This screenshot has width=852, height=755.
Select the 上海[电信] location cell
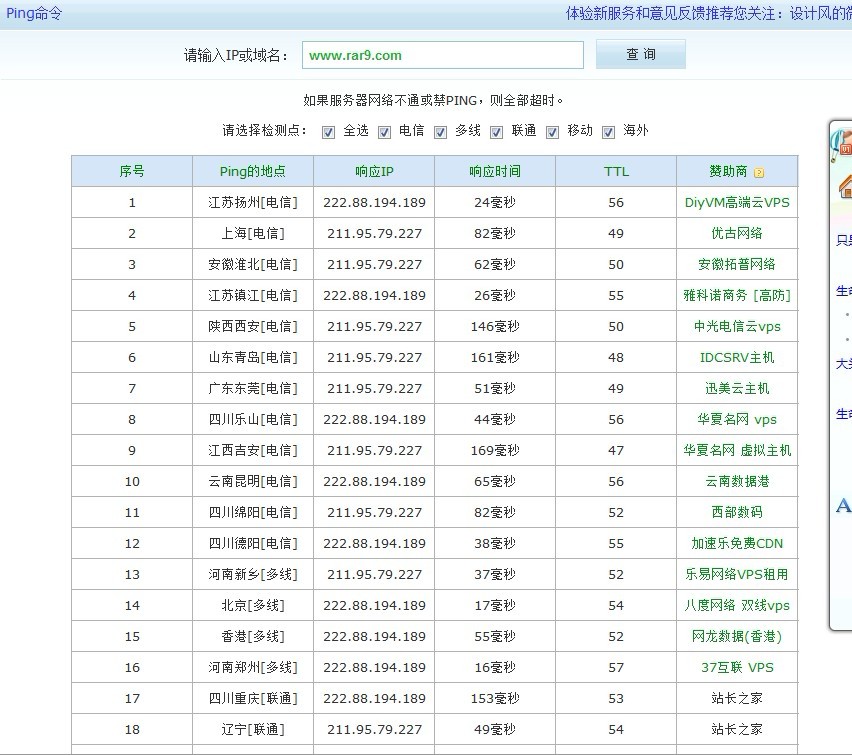coord(253,234)
